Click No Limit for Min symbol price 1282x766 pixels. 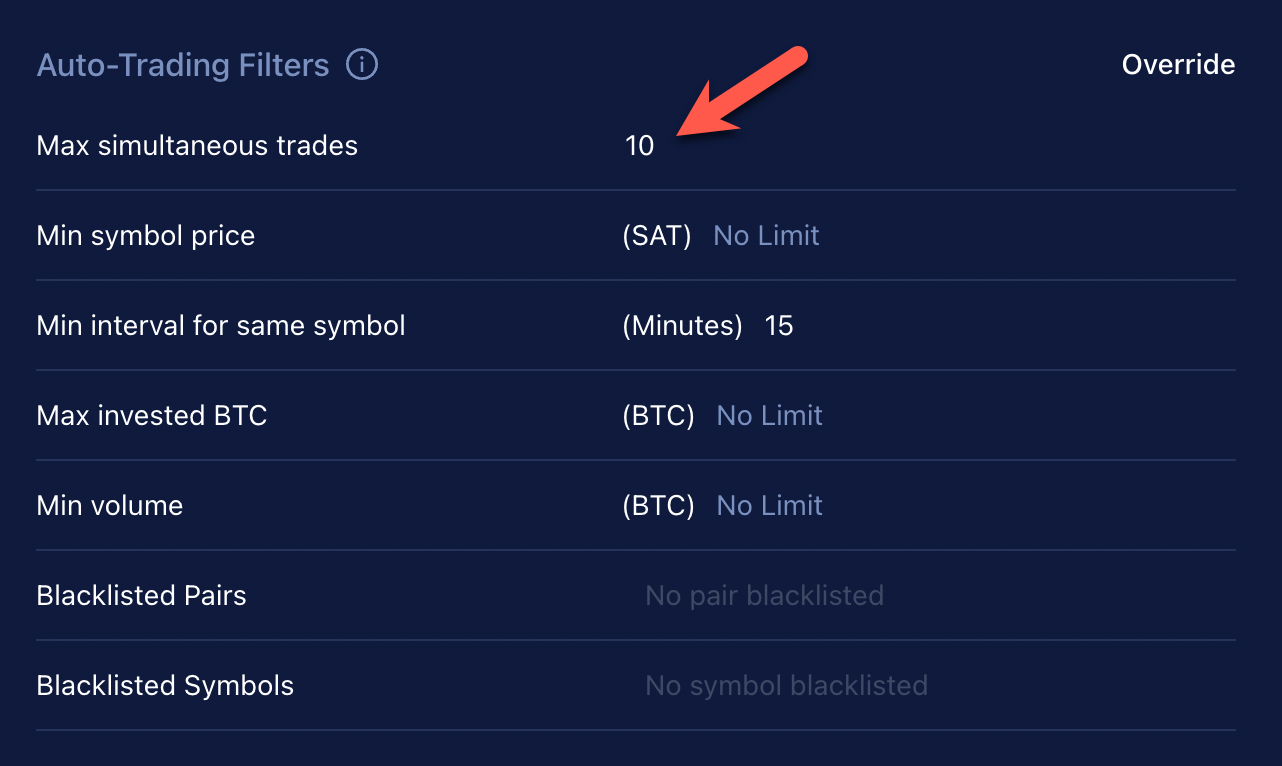(x=766, y=236)
